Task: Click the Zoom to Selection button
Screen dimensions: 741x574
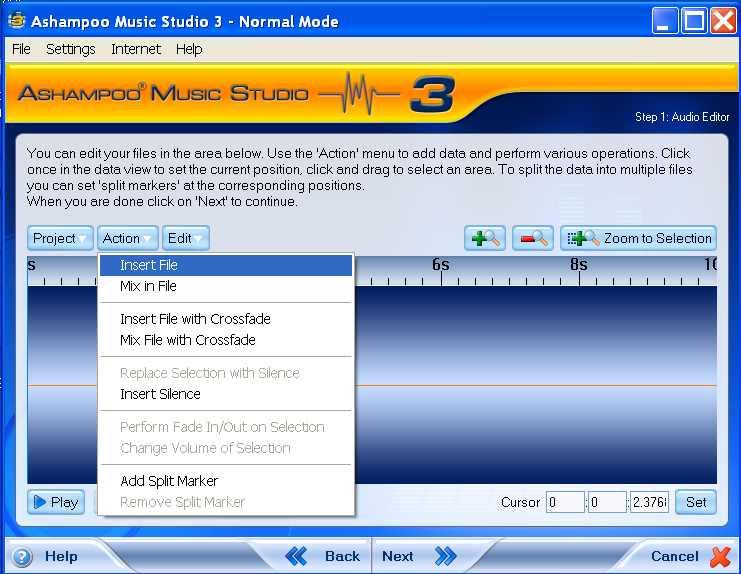Action: pyautogui.click(x=638, y=238)
